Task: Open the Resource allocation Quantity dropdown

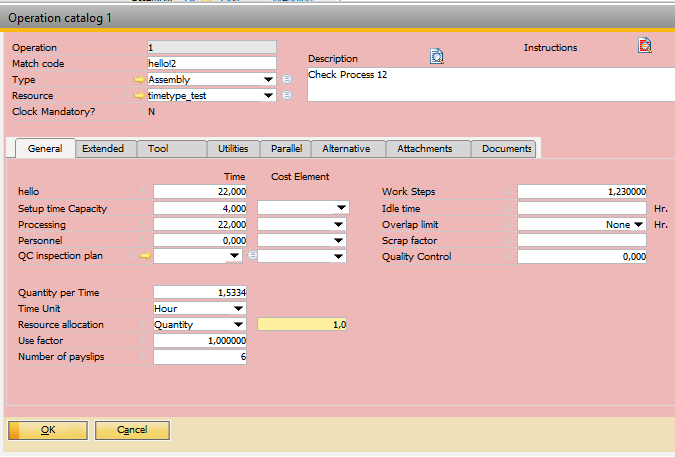Action: (x=238, y=325)
